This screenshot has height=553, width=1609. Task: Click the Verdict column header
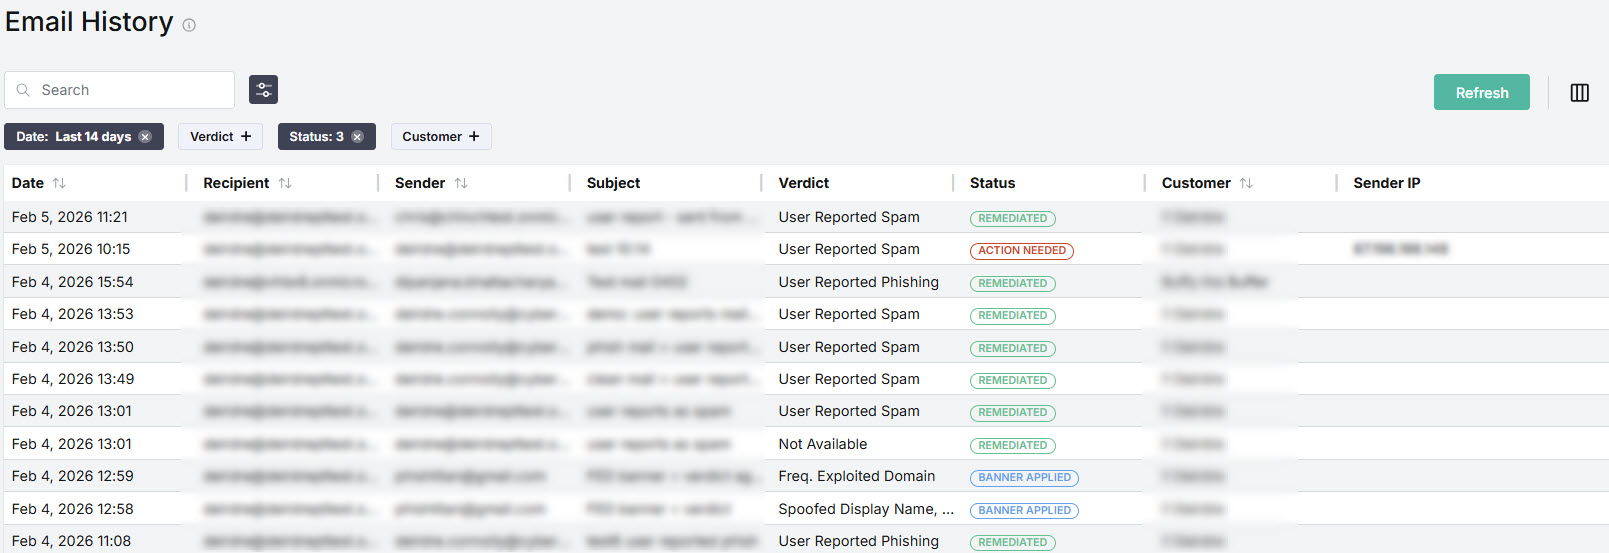pyautogui.click(x=804, y=183)
